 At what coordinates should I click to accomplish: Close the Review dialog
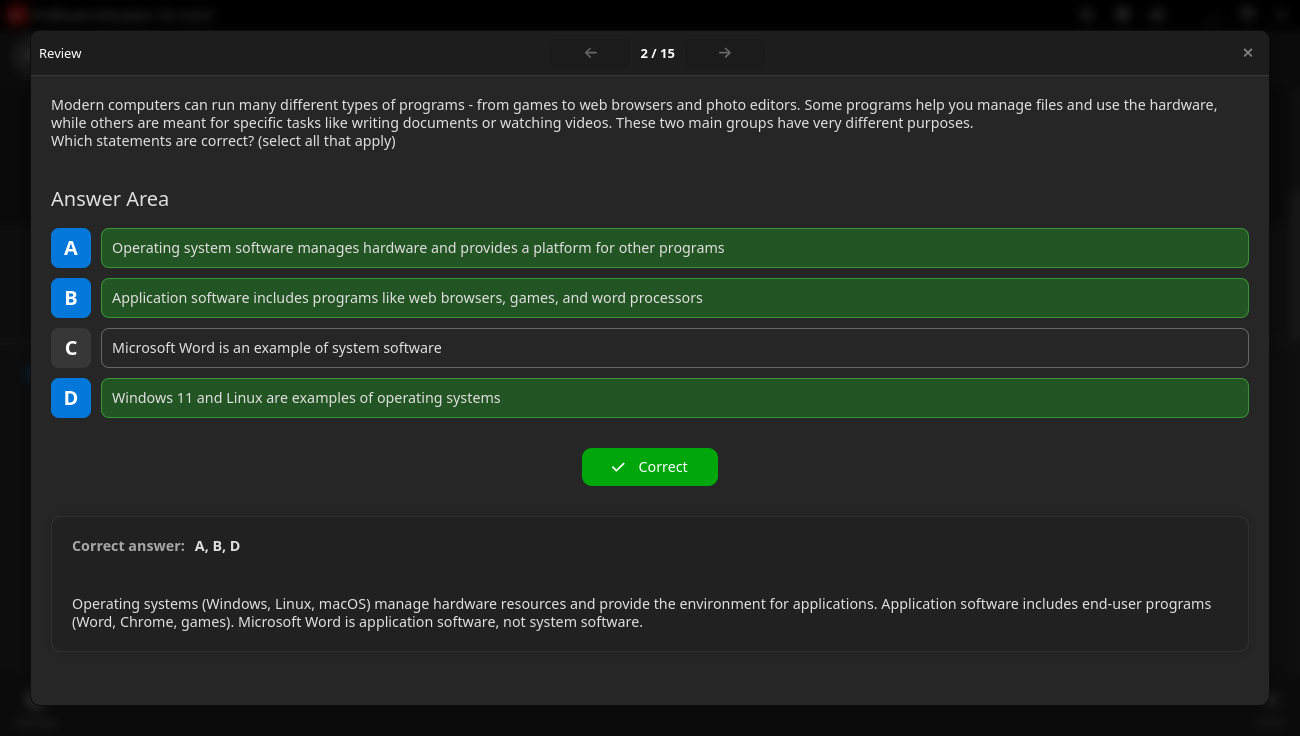(x=1248, y=53)
